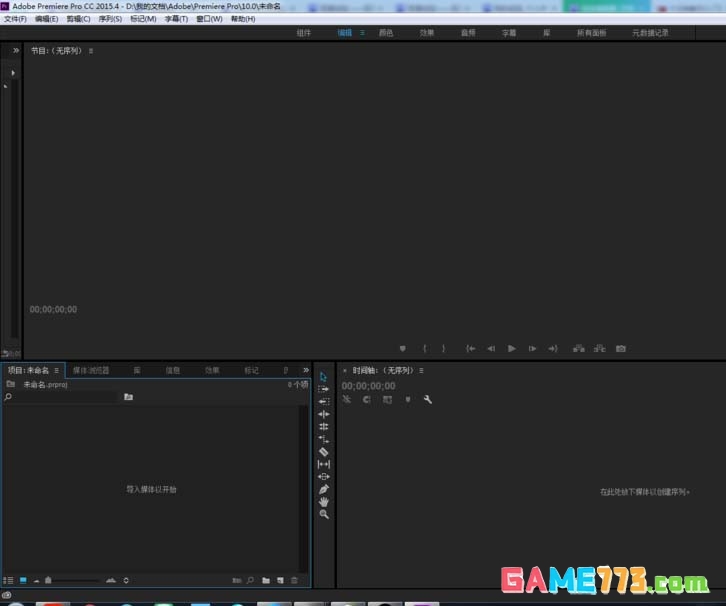The height and width of the screenshot is (606, 726).
Task: Step back one frame
Action: point(491,348)
